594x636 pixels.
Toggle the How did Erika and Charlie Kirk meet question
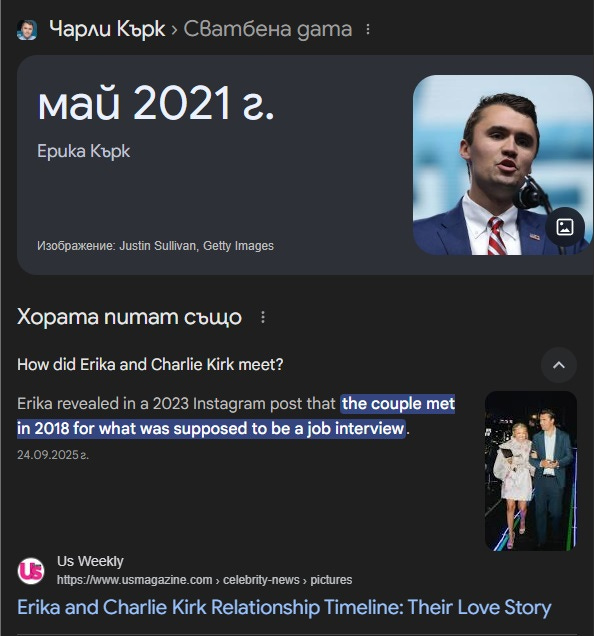click(x=150, y=365)
